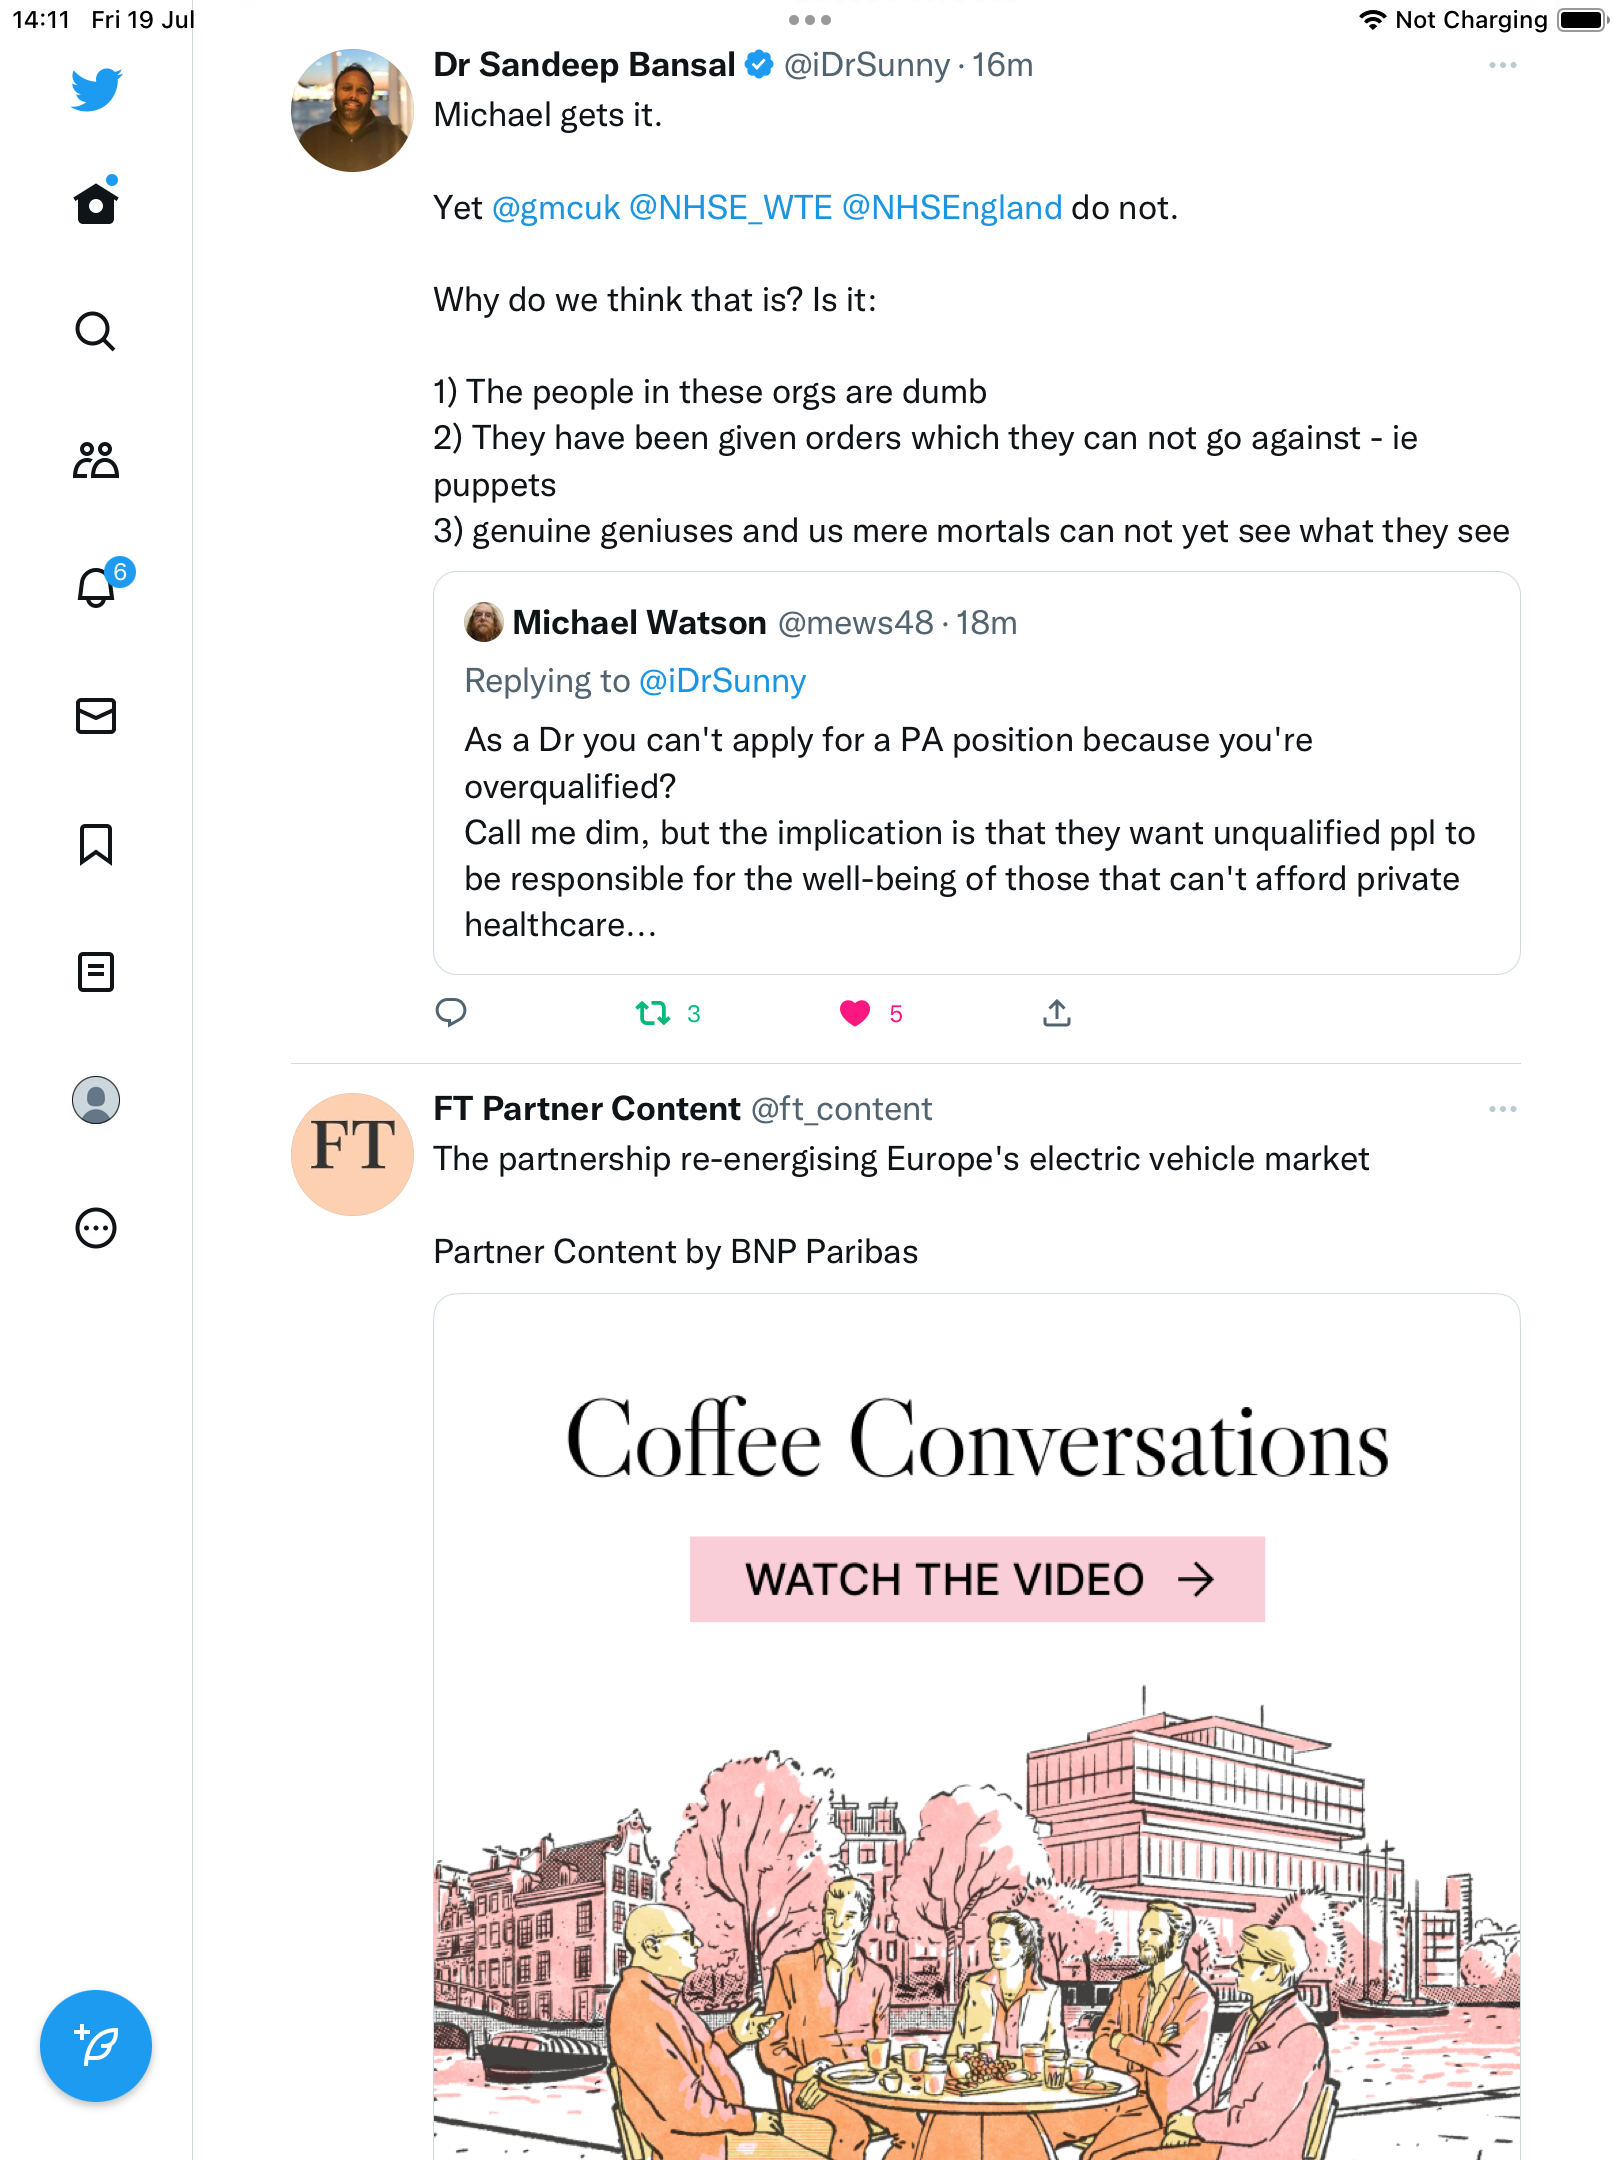This screenshot has height=2160, width=1620.
Task: Toggle retweet on Dr Sandeep Bansal's tweet
Action: (x=653, y=1014)
